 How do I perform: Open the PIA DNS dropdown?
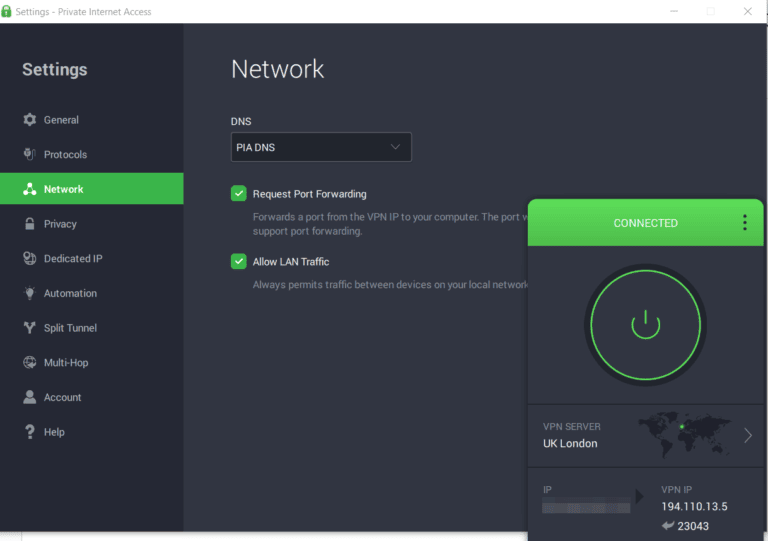pyautogui.click(x=321, y=147)
